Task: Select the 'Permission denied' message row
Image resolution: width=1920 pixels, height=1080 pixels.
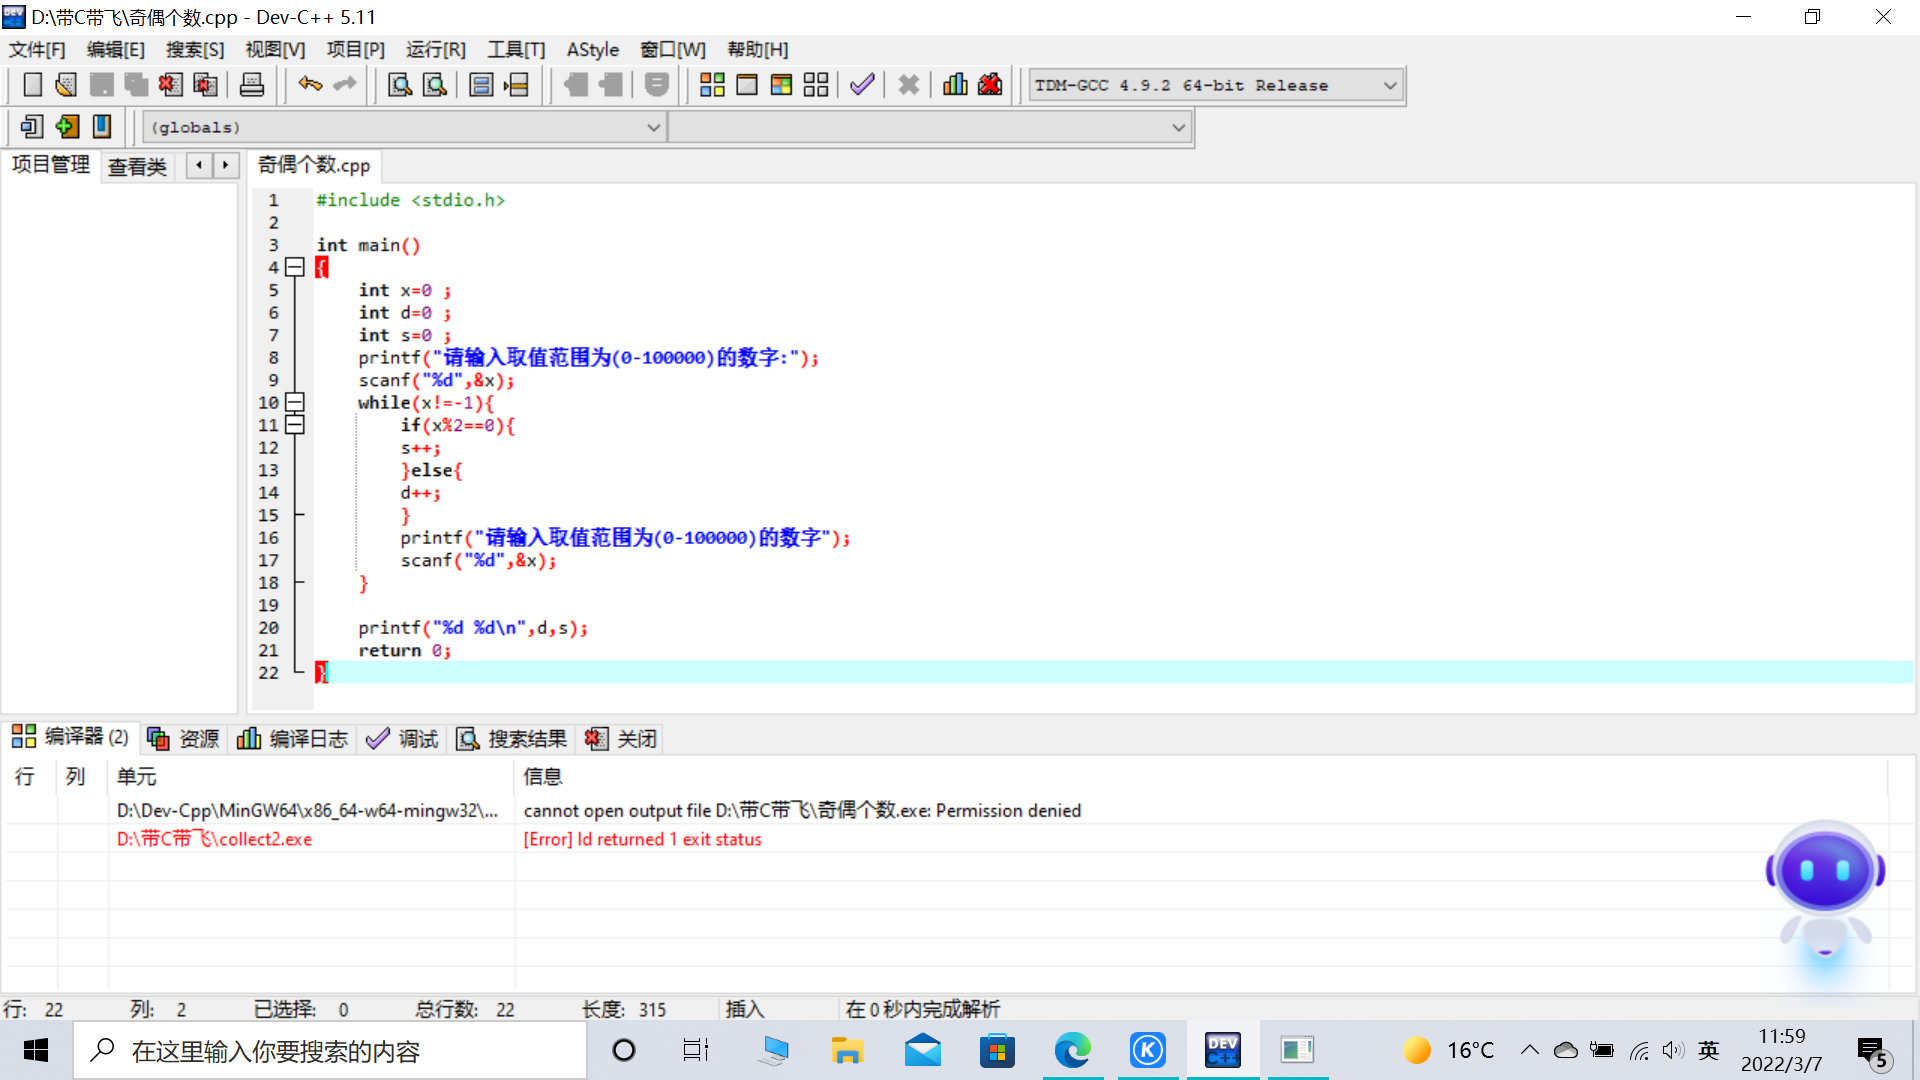Action: [945, 810]
